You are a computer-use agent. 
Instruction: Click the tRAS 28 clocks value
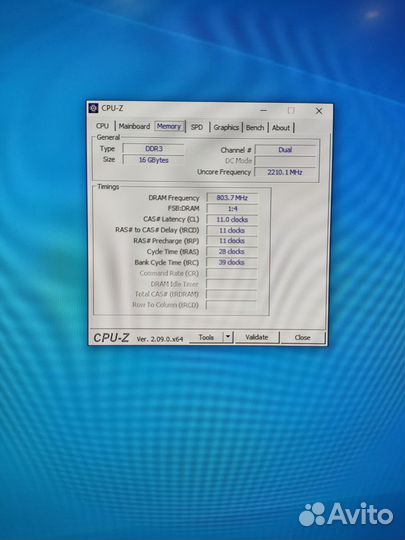point(232,252)
